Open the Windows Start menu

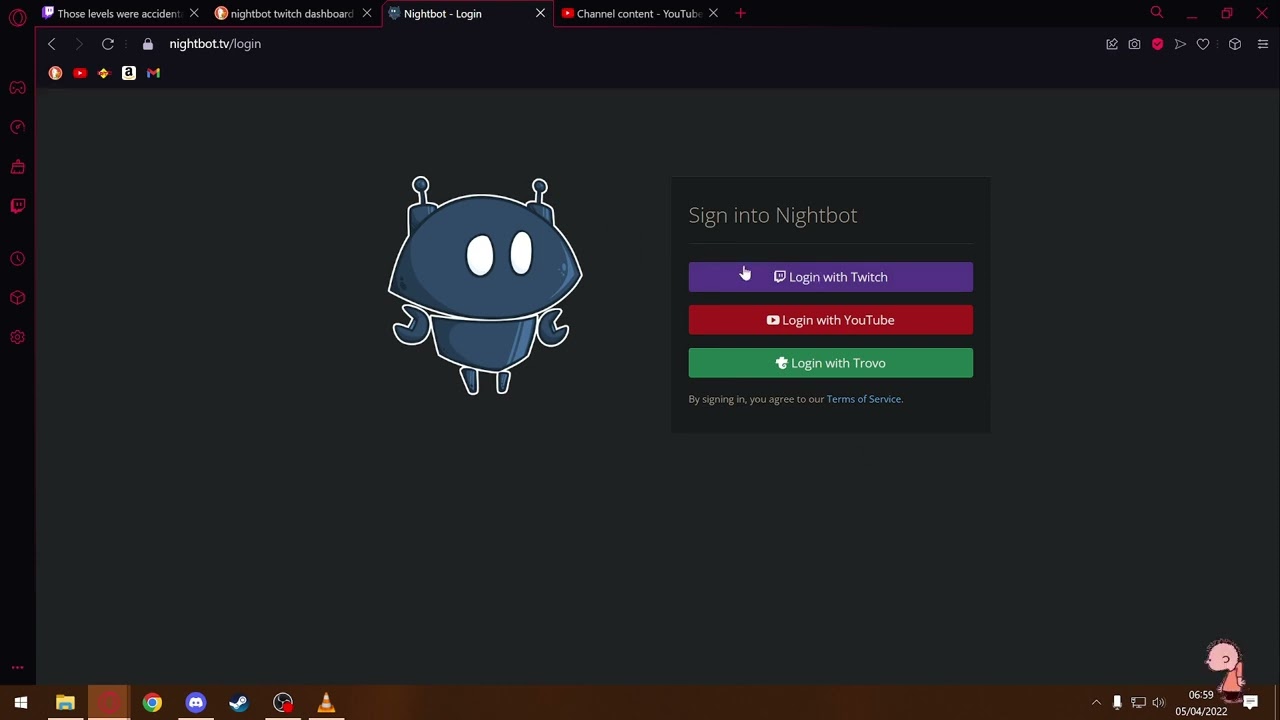[21, 703]
